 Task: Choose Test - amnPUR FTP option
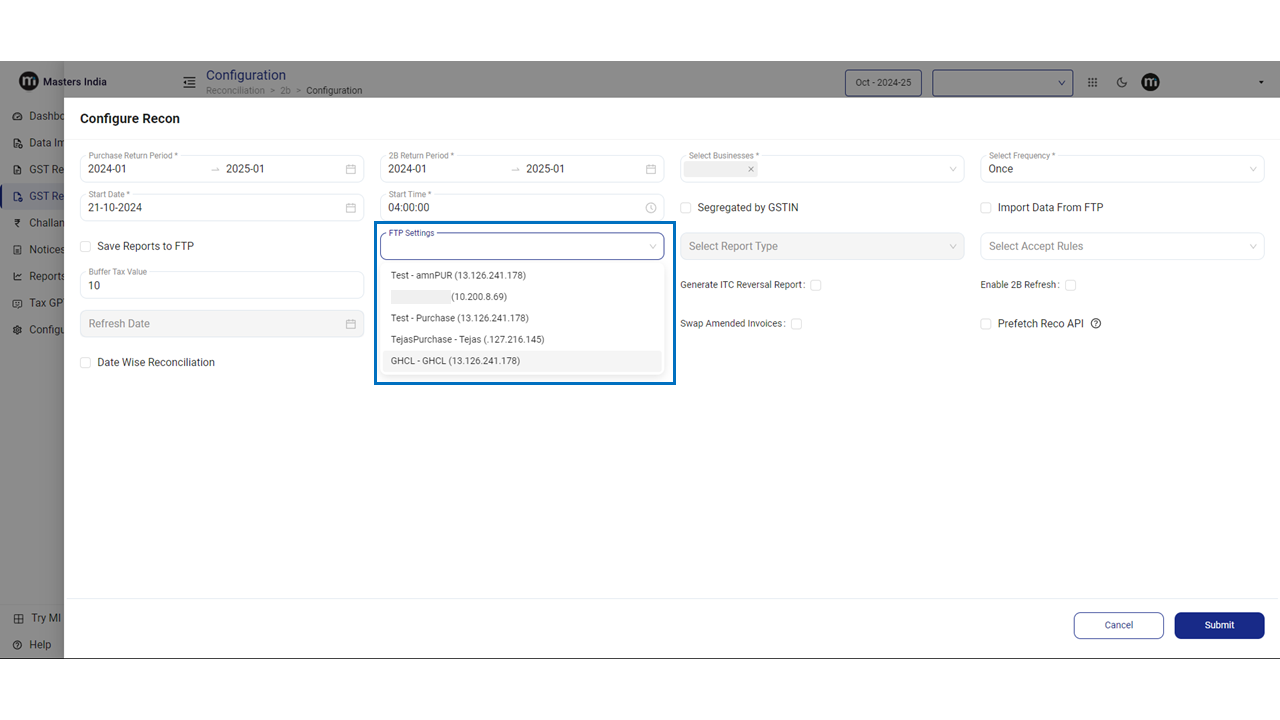458,275
